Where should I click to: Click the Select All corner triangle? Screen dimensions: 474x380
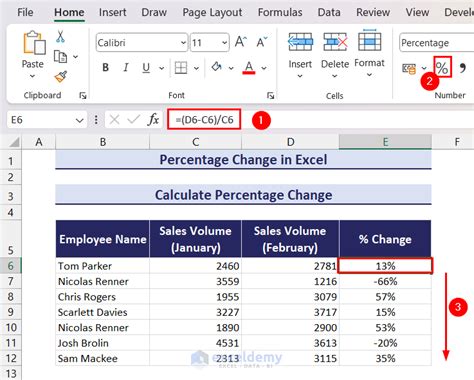14,142
